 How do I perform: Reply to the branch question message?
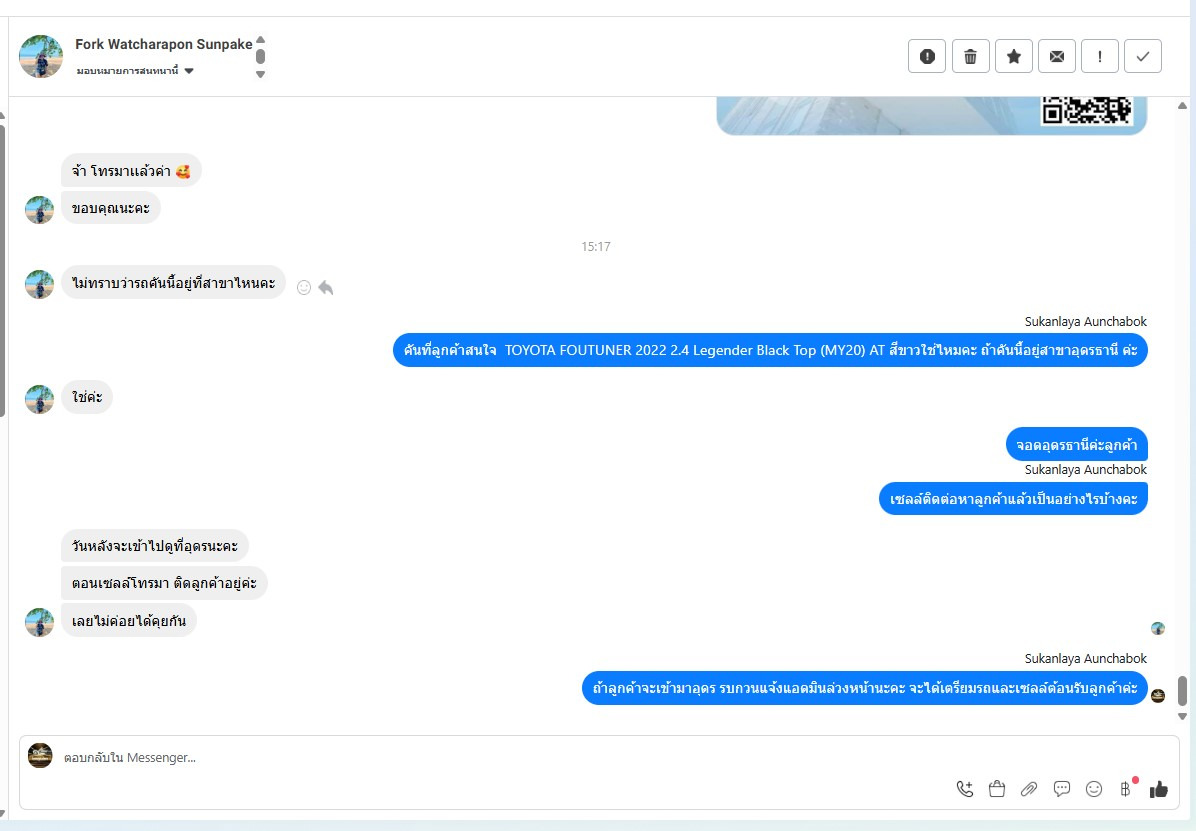pos(326,288)
